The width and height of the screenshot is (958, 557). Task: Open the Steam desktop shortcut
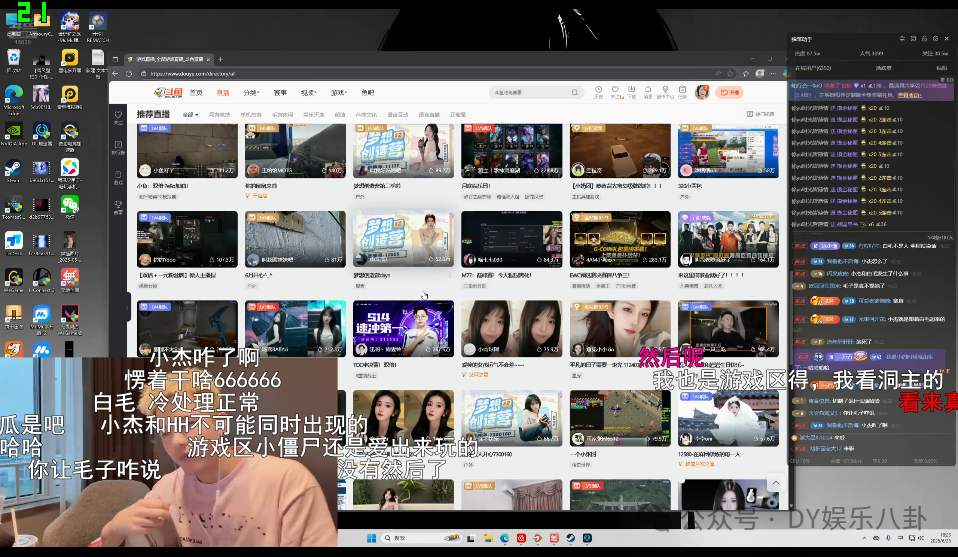point(13,171)
